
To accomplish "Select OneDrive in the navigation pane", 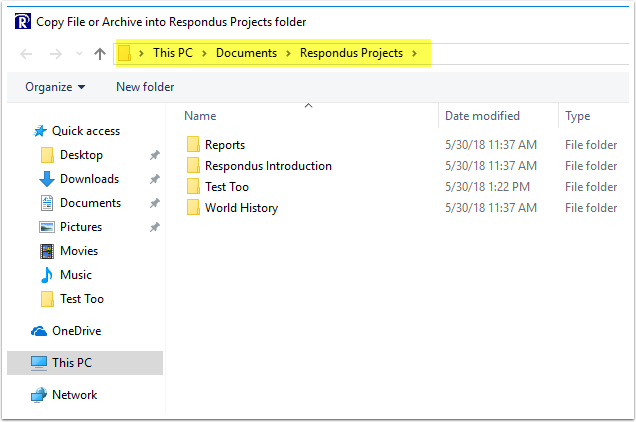I will point(76,331).
